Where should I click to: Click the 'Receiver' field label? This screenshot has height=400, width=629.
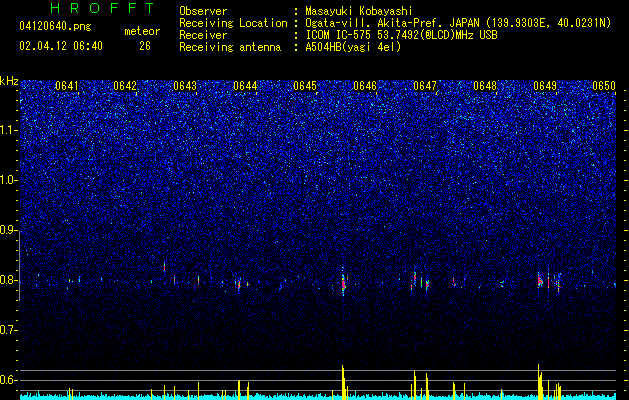click(x=203, y=35)
